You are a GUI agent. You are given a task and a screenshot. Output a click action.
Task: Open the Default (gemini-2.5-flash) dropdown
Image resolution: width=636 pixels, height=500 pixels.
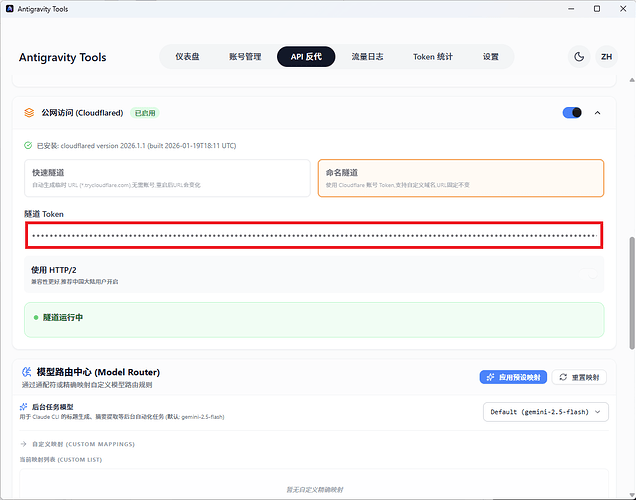point(546,412)
